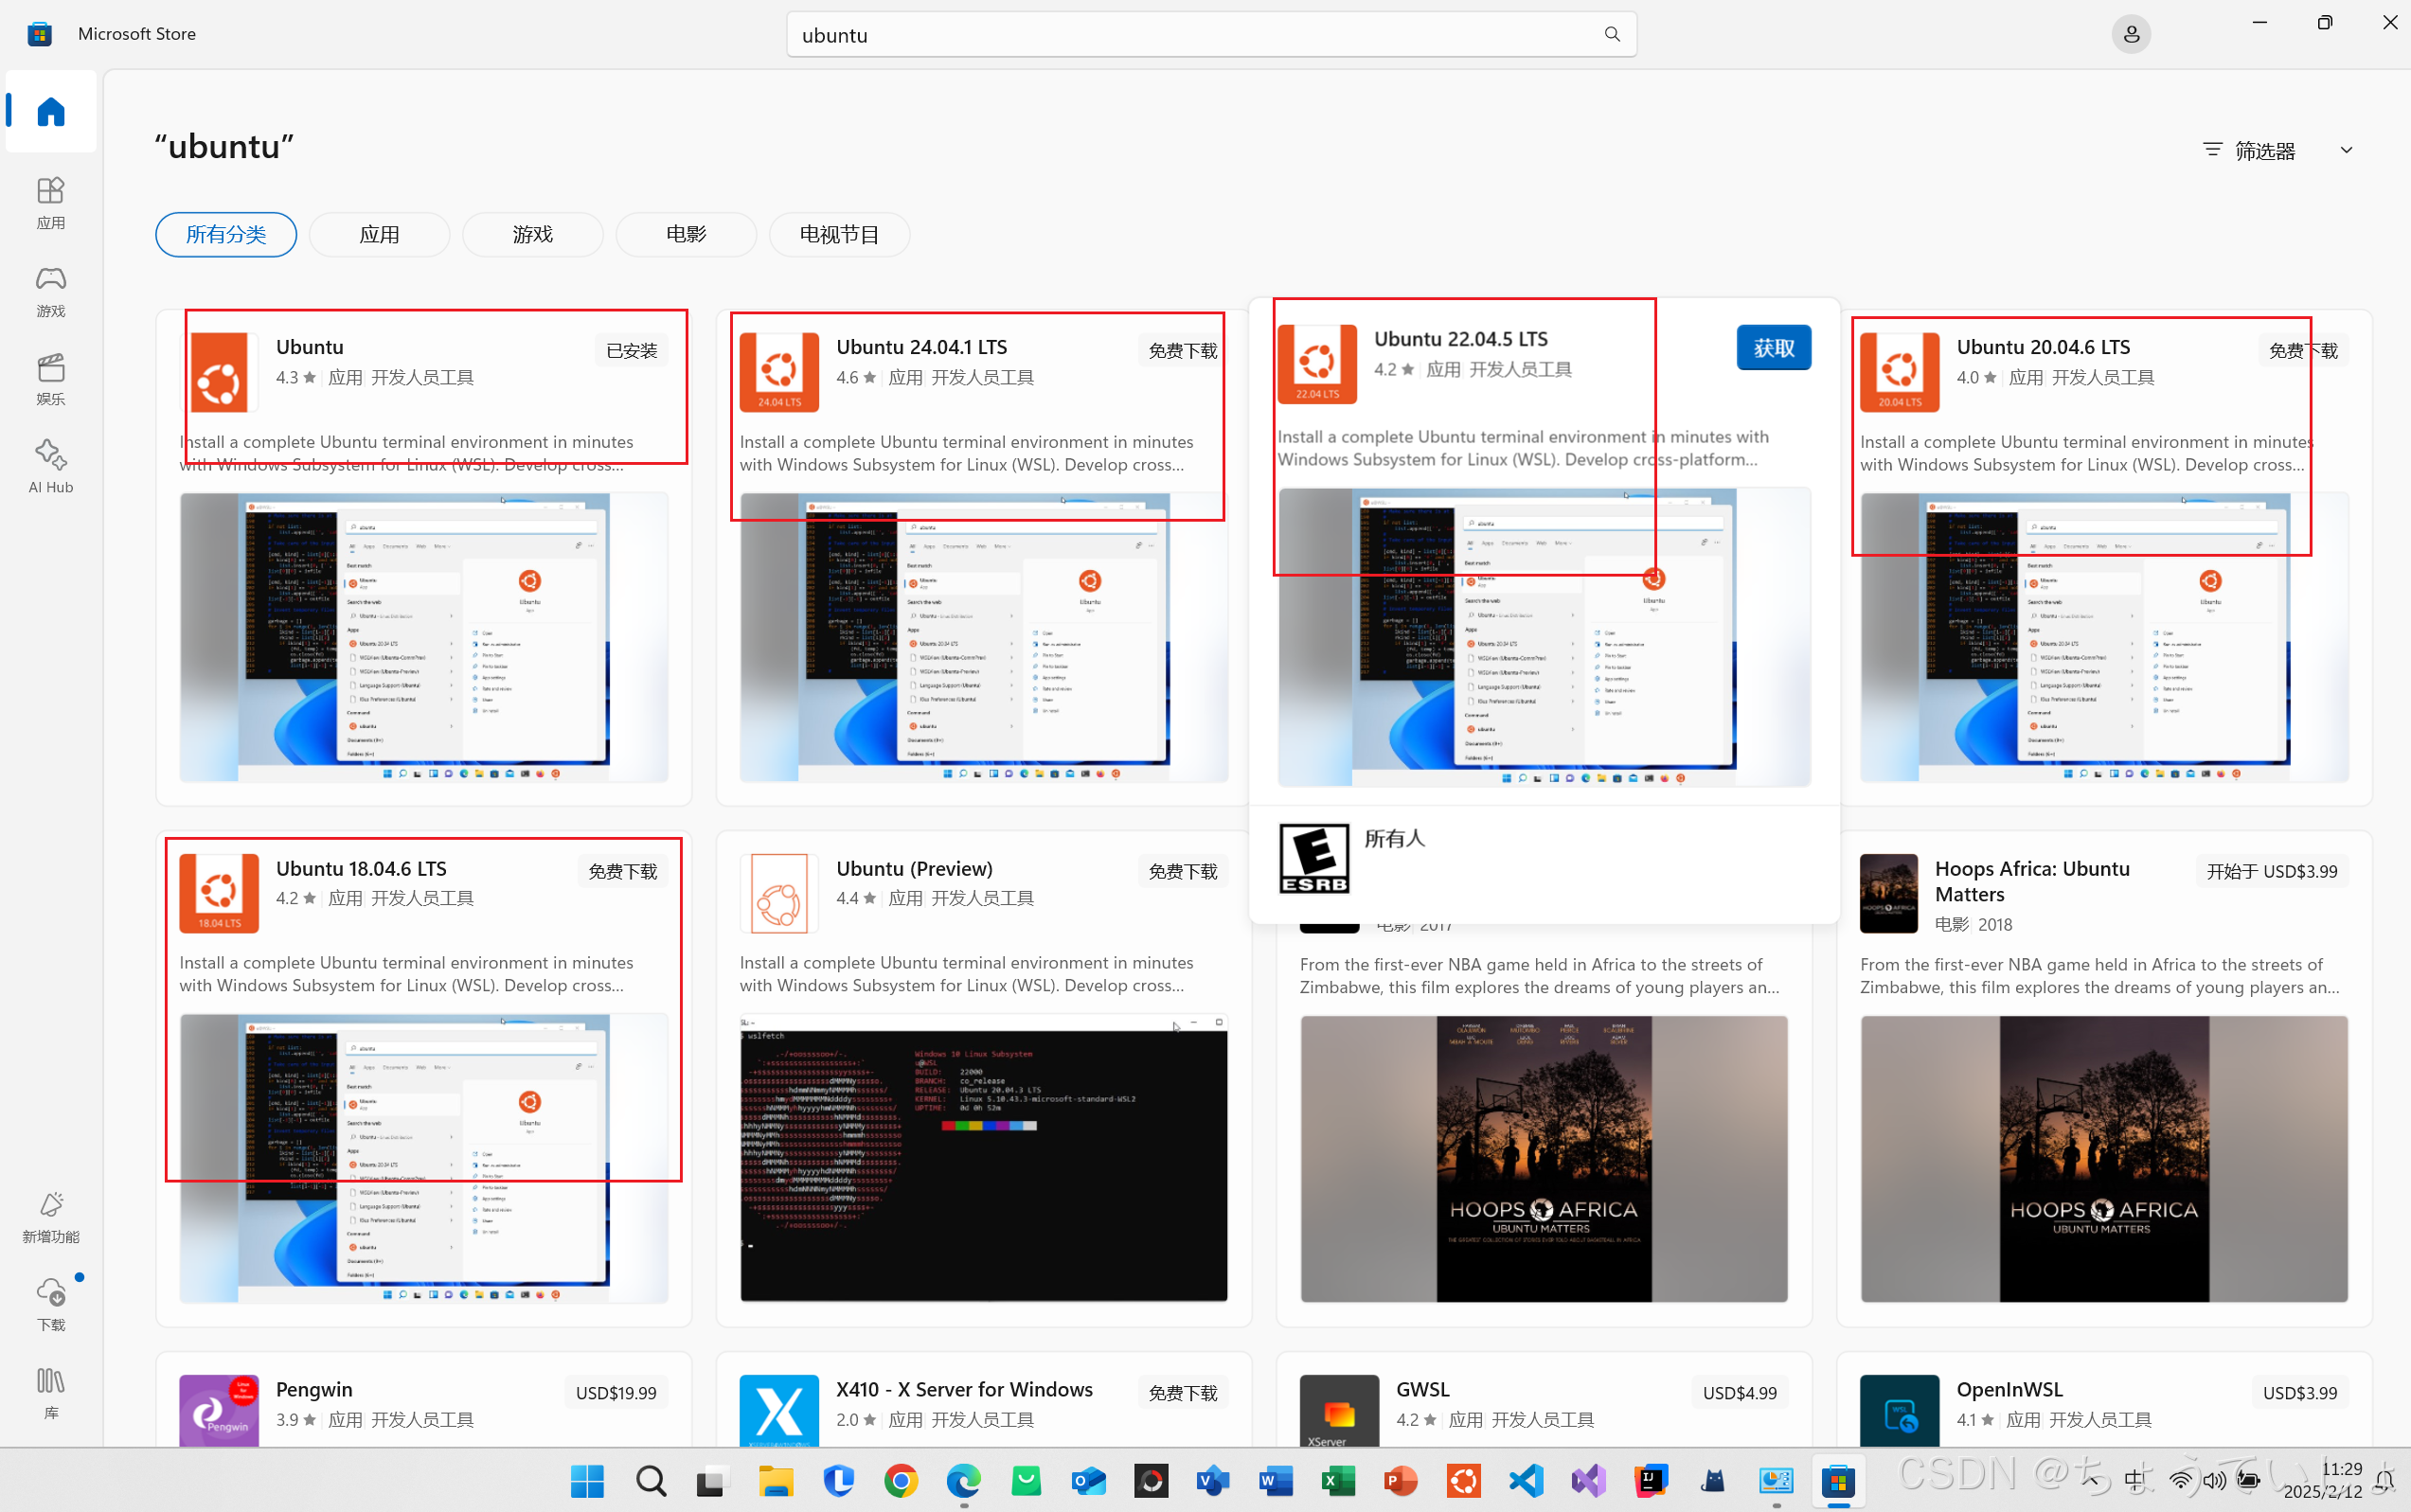Click the USD$3.99 price for OpenInWSL
Viewport: 2411px width, 1512px height.
tap(2300, 1393)
